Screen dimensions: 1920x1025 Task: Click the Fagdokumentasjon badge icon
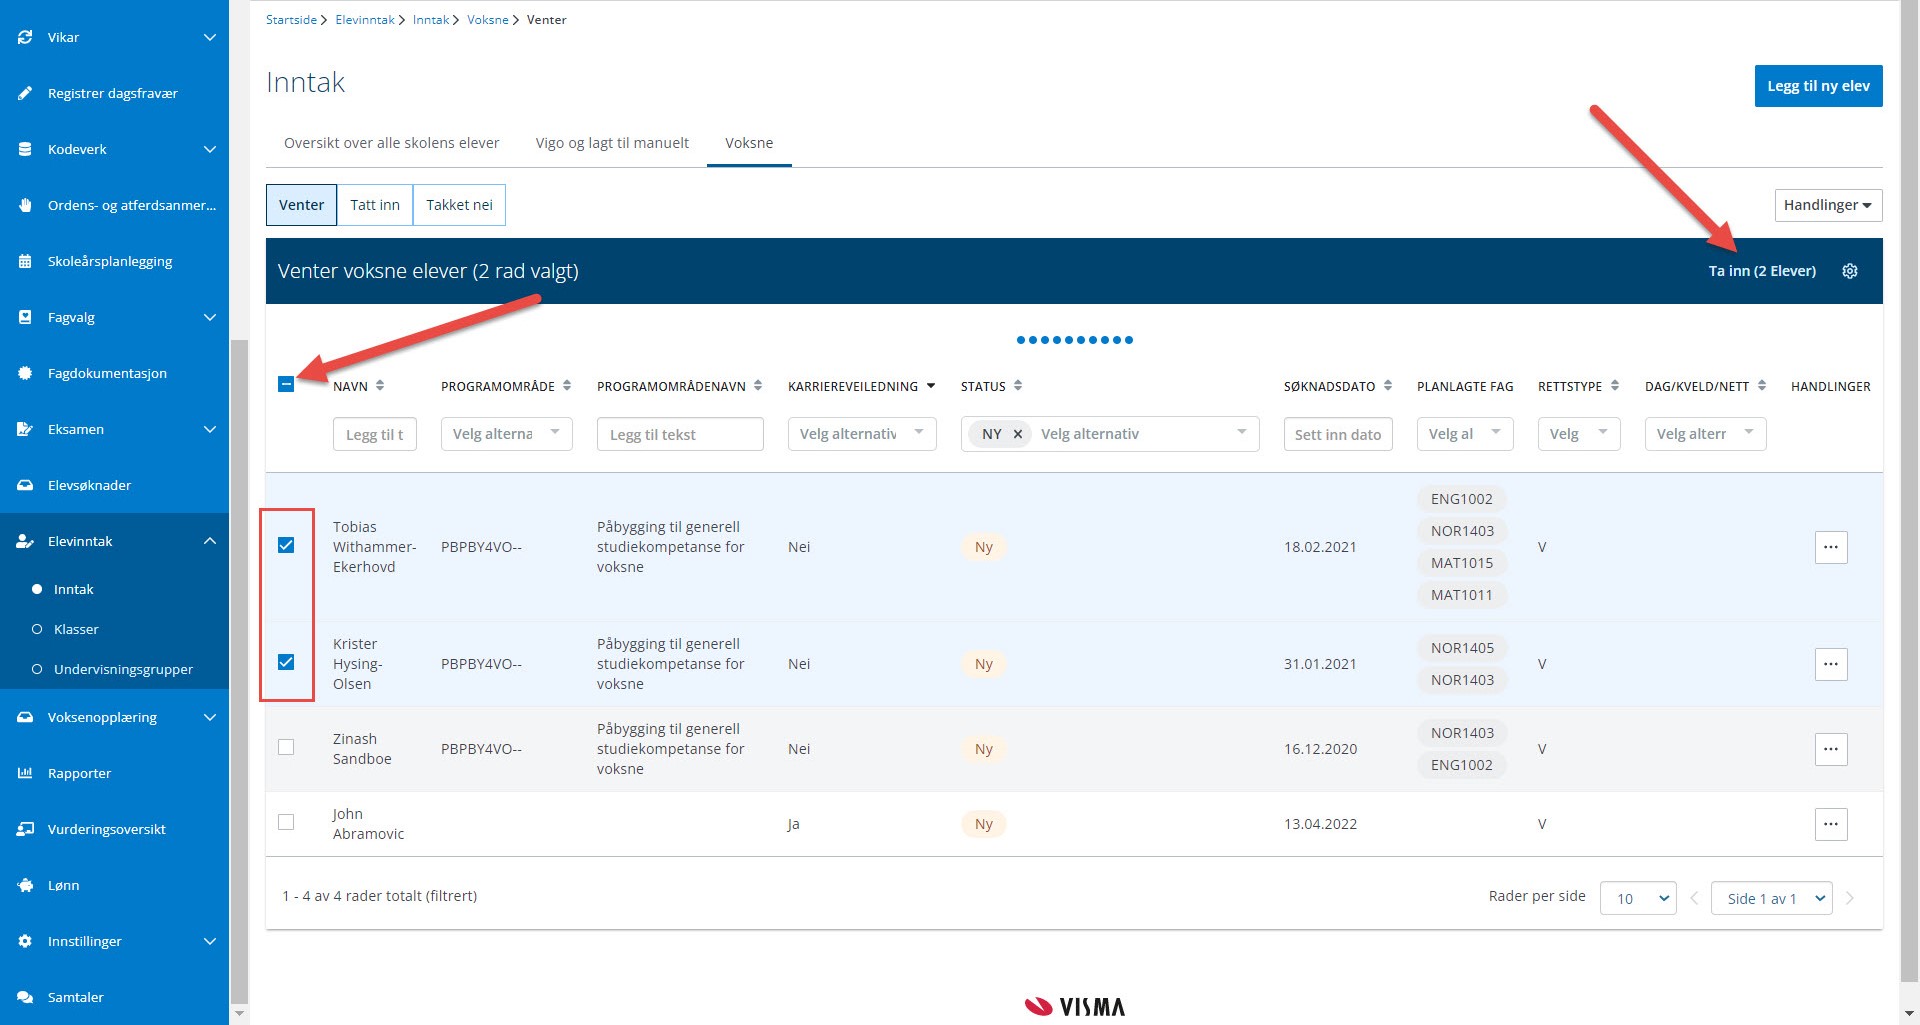pos(25,373)
